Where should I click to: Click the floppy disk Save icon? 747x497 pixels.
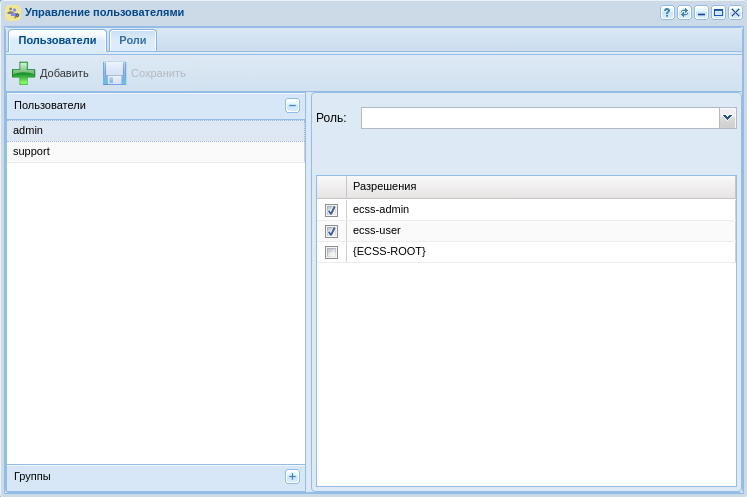point(114,73)
